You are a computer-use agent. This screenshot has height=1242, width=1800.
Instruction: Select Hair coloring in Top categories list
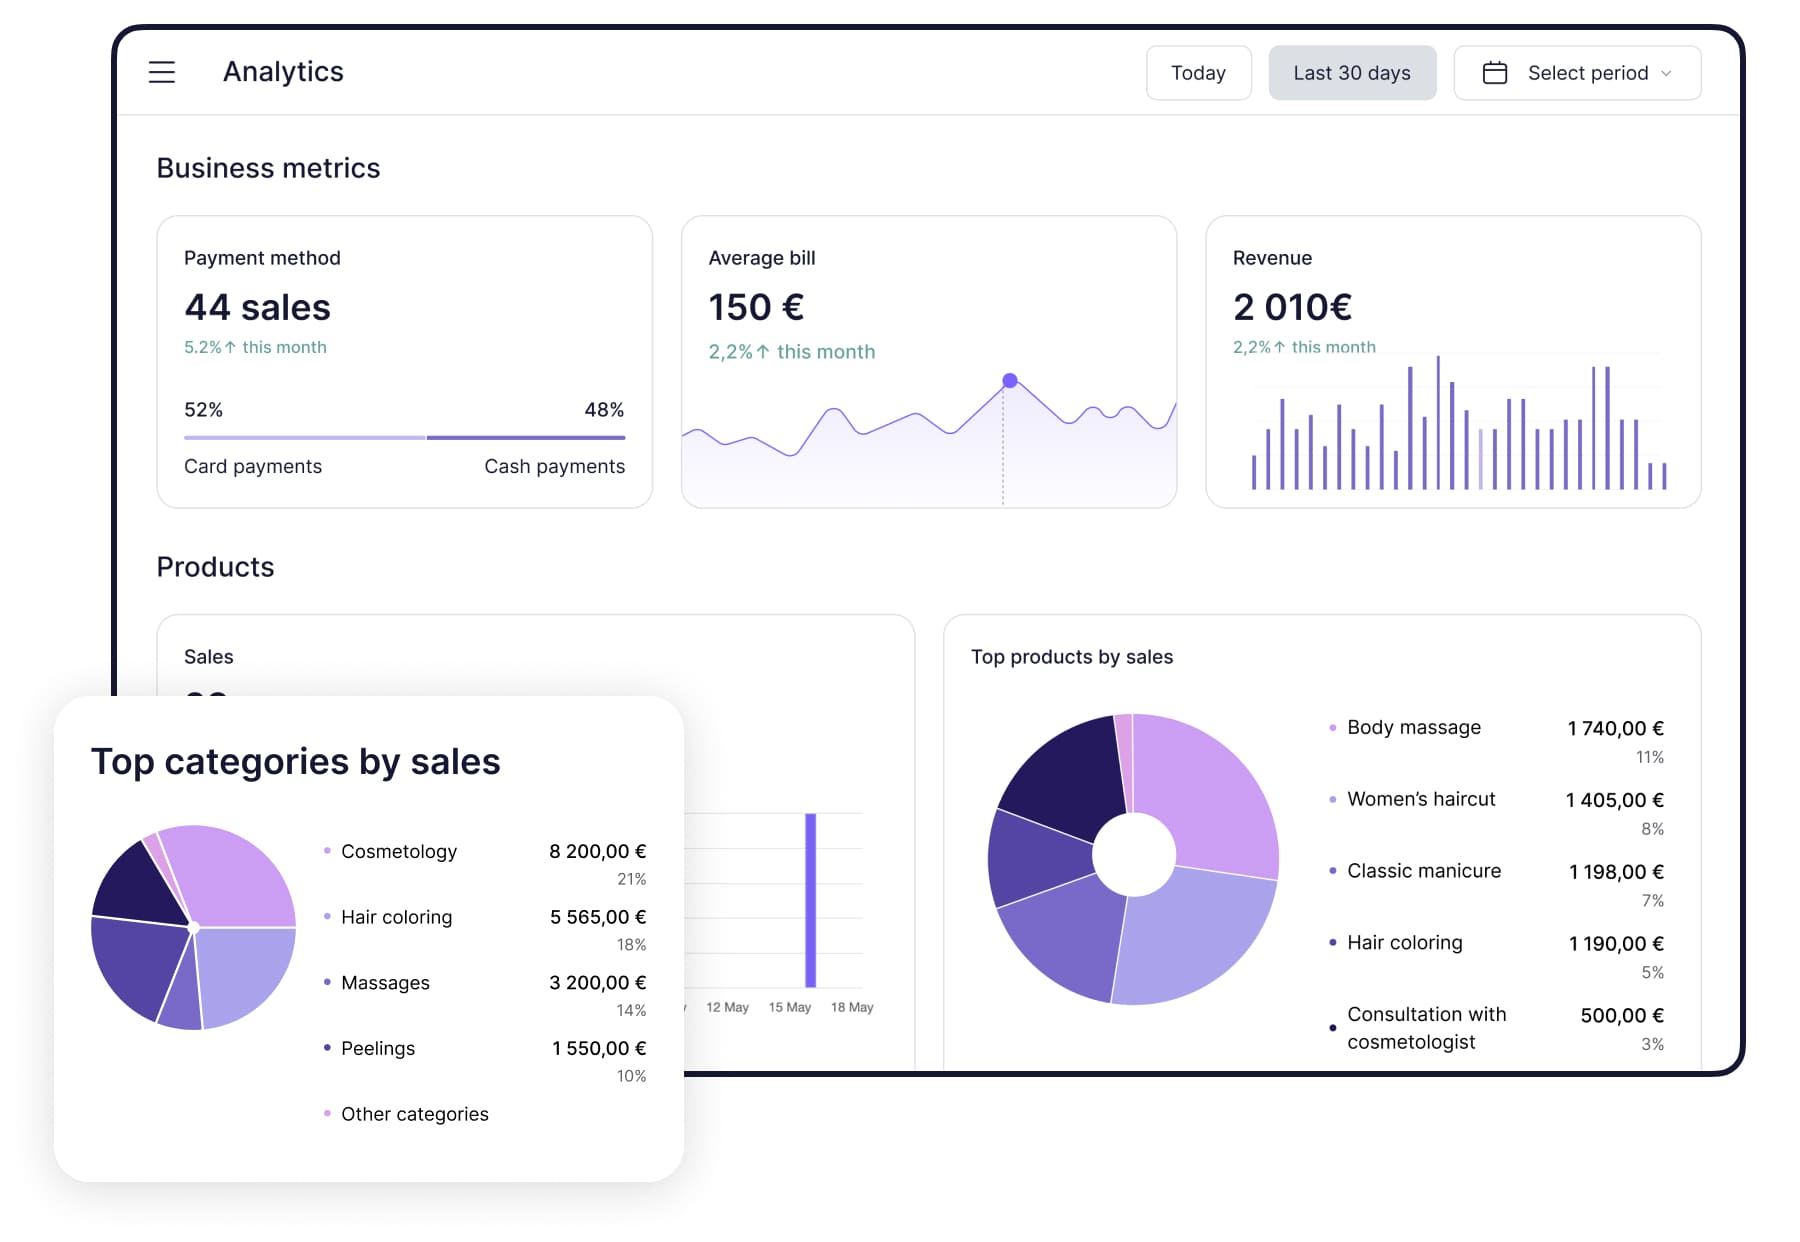click(x=396, y=917)
